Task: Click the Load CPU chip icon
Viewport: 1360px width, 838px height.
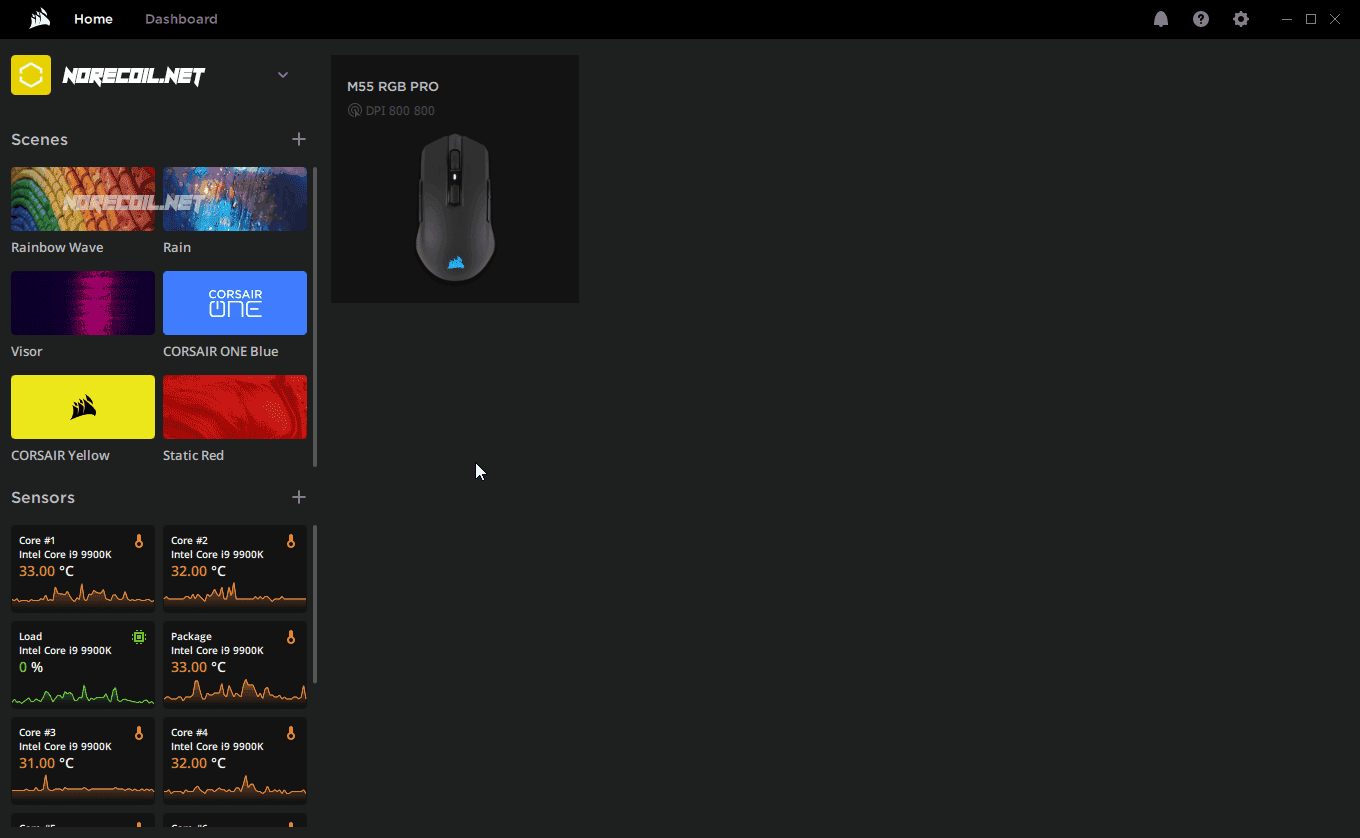Action: pyautogui.click(x=139, y=636)
